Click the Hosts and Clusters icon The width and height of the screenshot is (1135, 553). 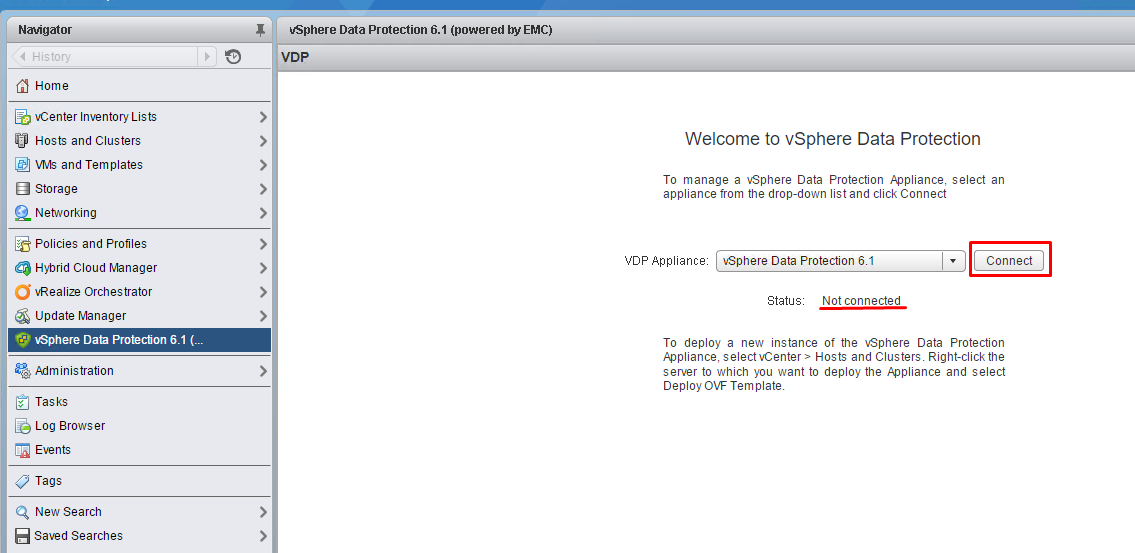[x=22, y=140]
